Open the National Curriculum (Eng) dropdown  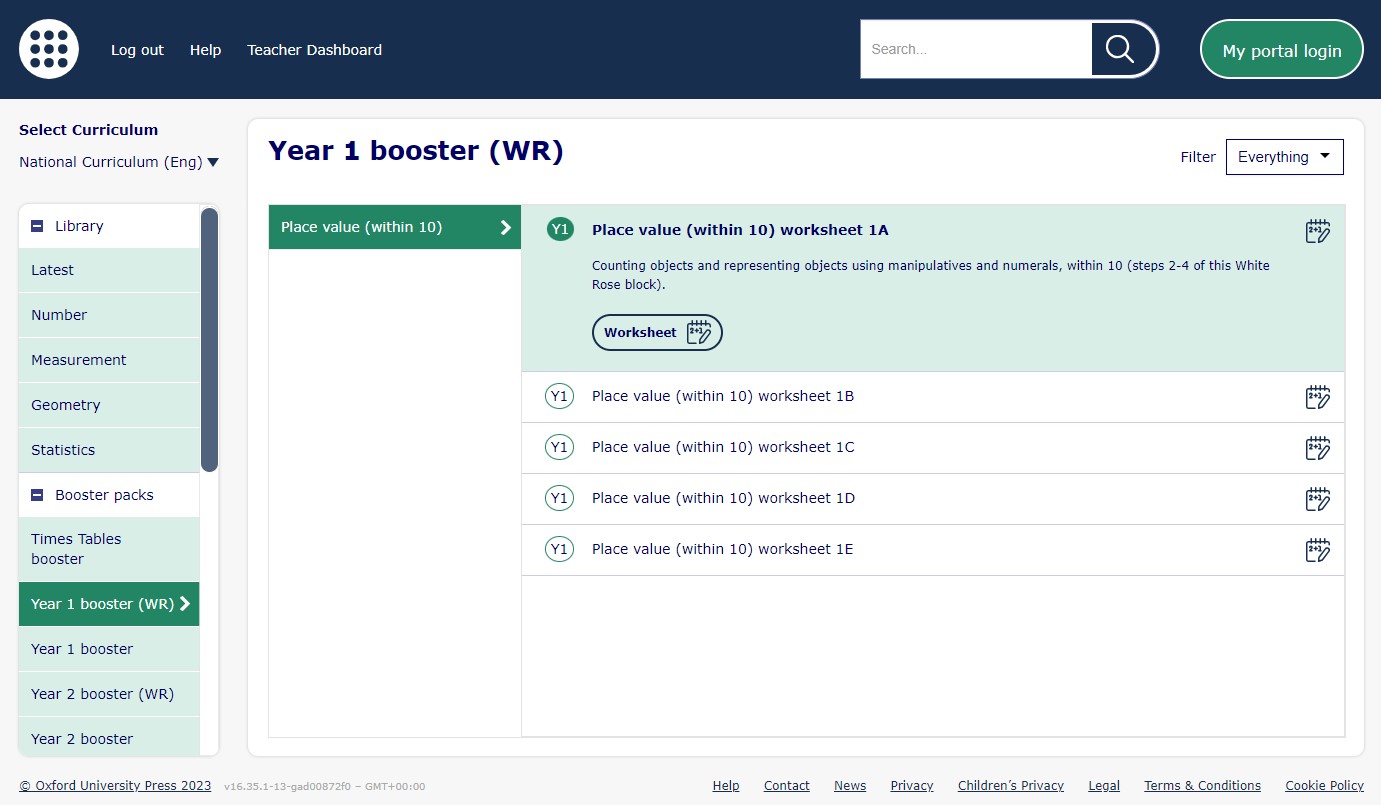(x=119, y=162)
